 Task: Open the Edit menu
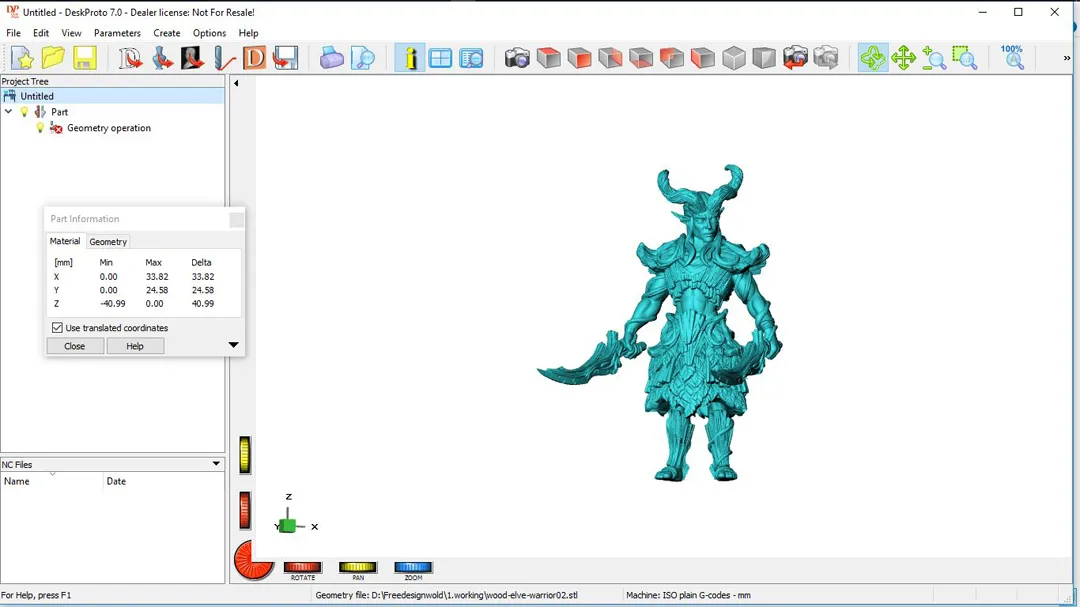point(41,33)
